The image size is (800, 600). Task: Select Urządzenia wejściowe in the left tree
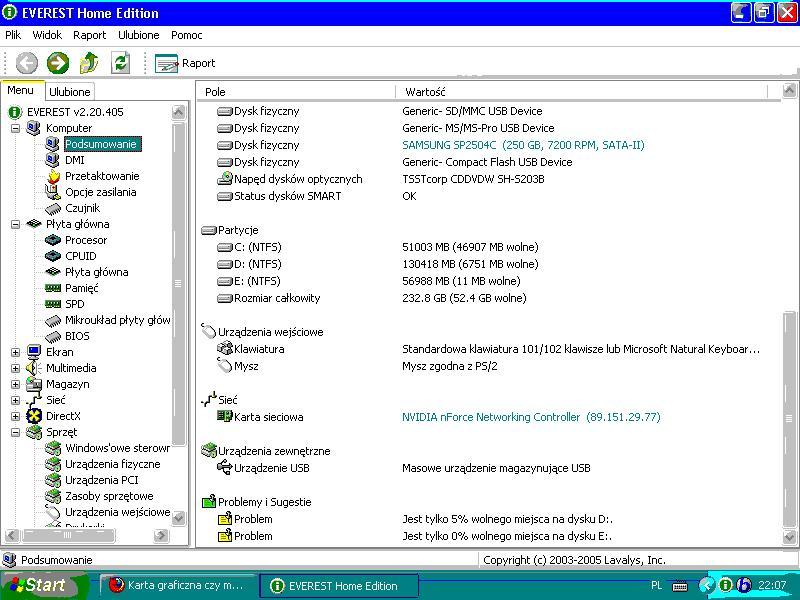tap(117, 512)
